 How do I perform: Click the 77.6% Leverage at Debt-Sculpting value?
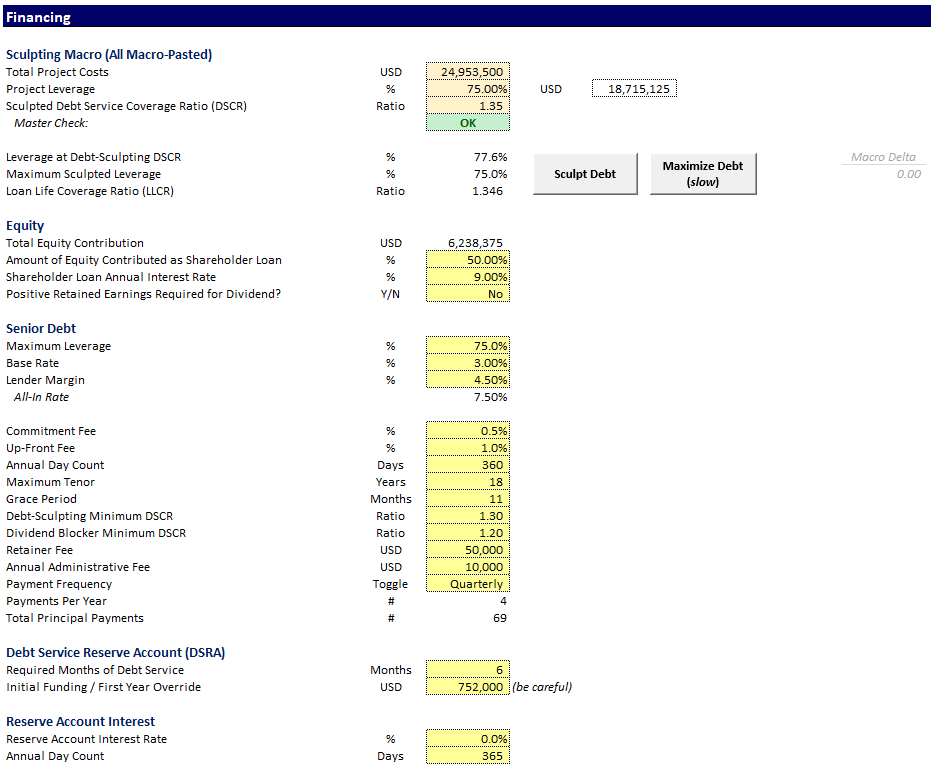(x=490, y=157)
